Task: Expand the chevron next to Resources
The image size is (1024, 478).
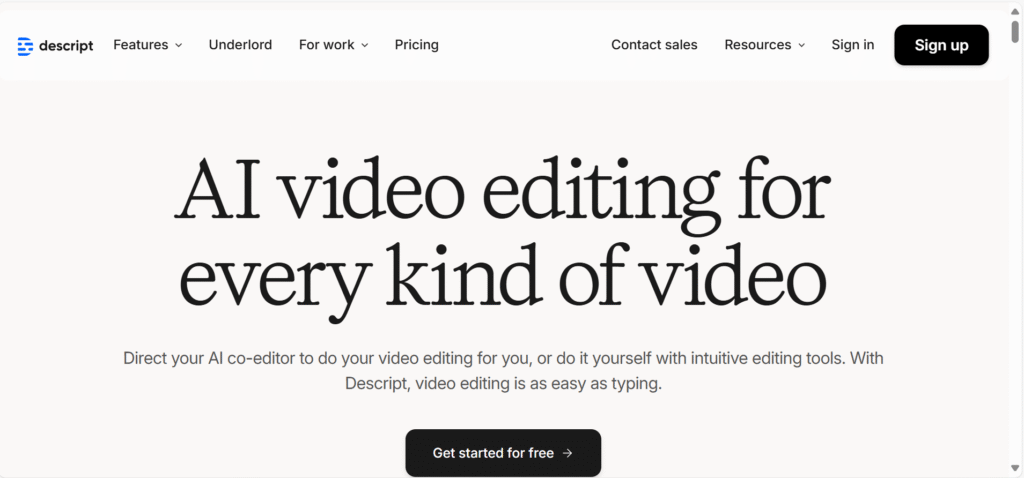Action: [801, 45]
